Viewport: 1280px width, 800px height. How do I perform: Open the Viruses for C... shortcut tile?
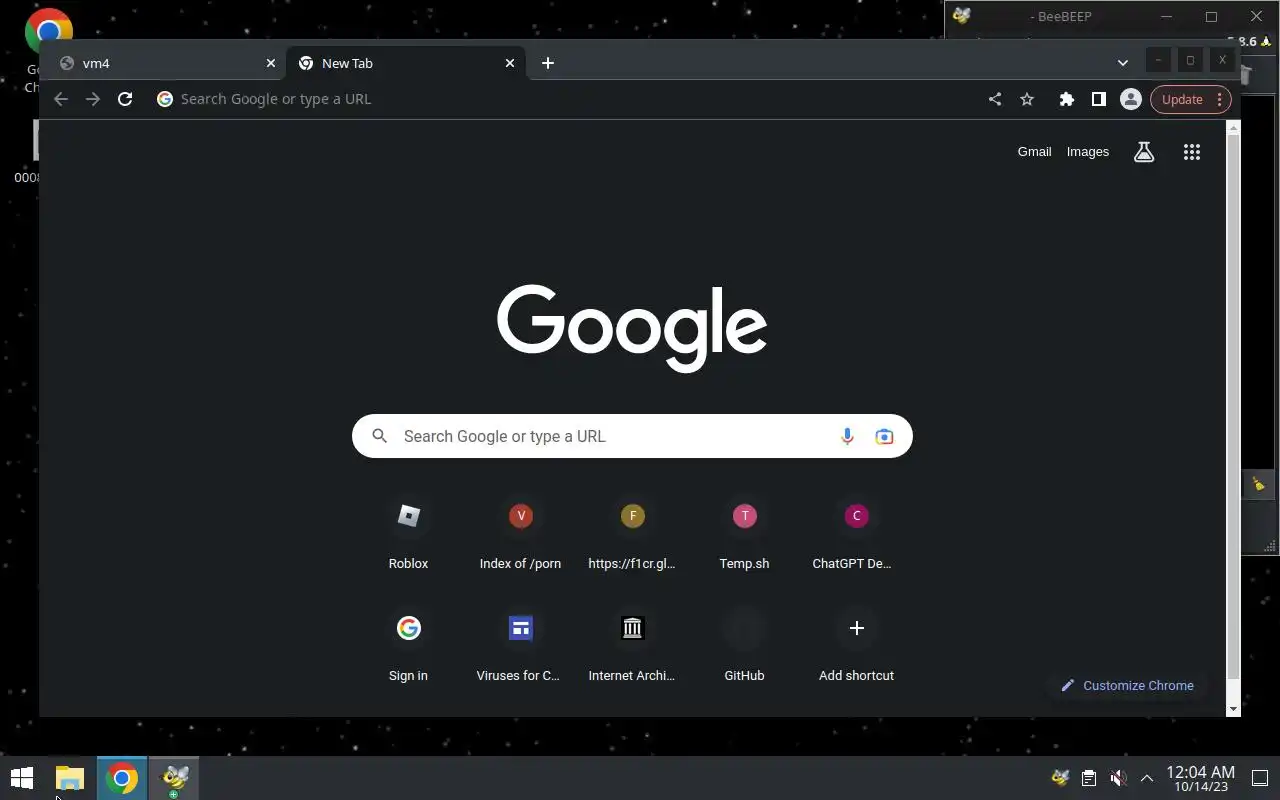pos(520,647)
